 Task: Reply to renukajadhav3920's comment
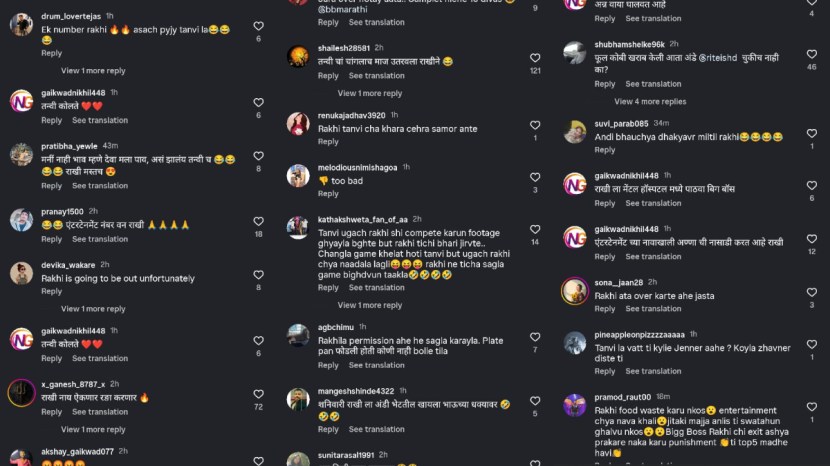[x=328, y=141]
